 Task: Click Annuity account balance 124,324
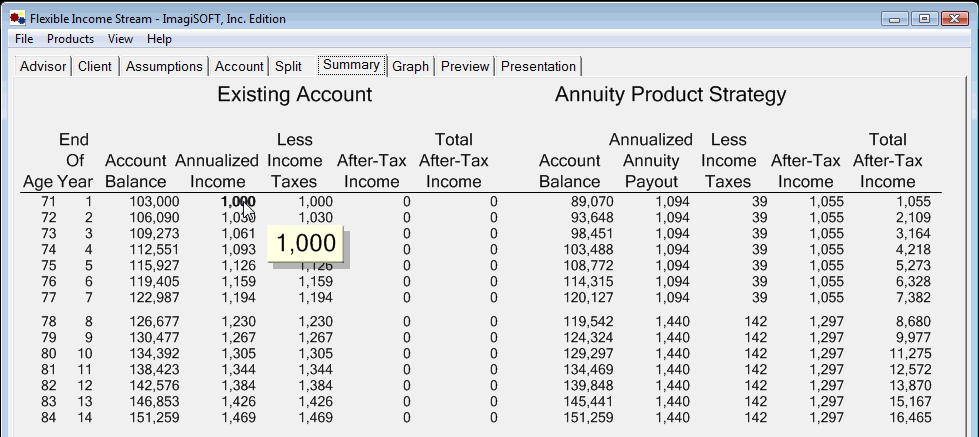[x=589, y=338]
